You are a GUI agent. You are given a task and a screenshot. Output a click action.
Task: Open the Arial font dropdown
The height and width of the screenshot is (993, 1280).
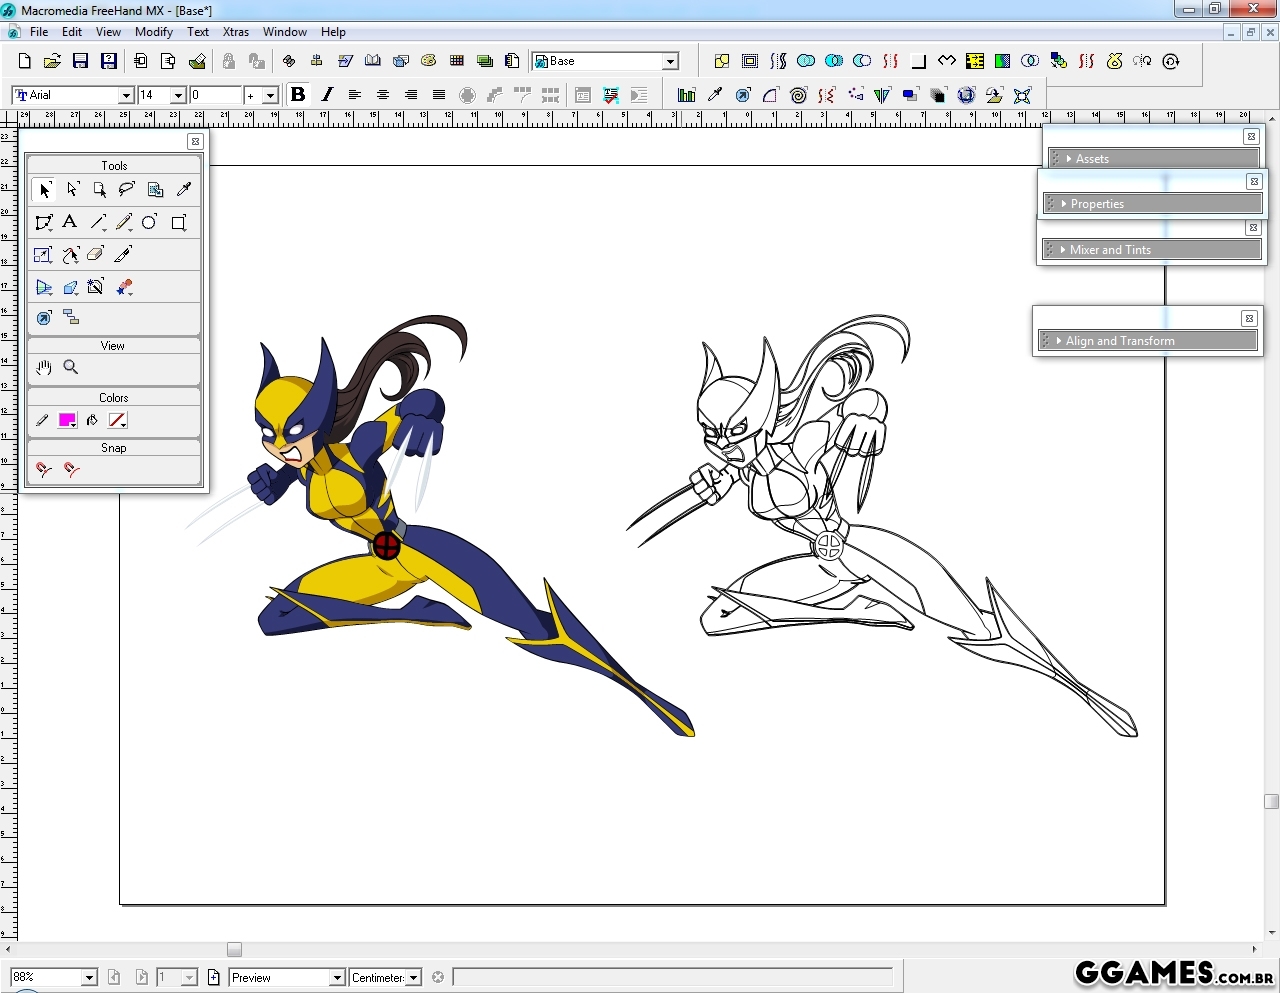coord(126,95)
